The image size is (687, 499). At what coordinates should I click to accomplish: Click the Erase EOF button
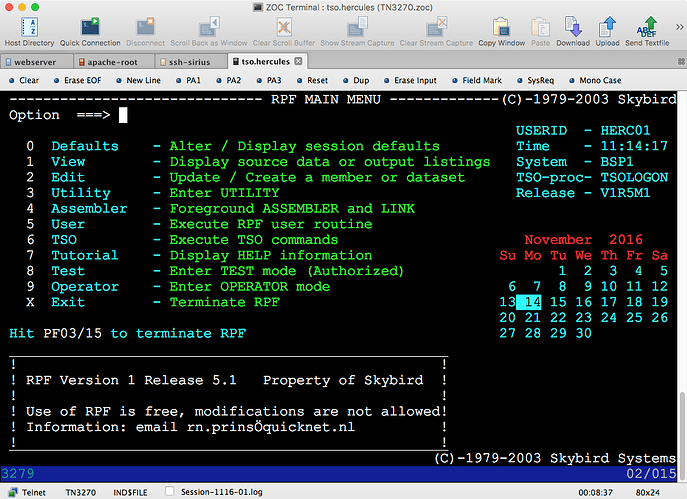tap(78, 80)
